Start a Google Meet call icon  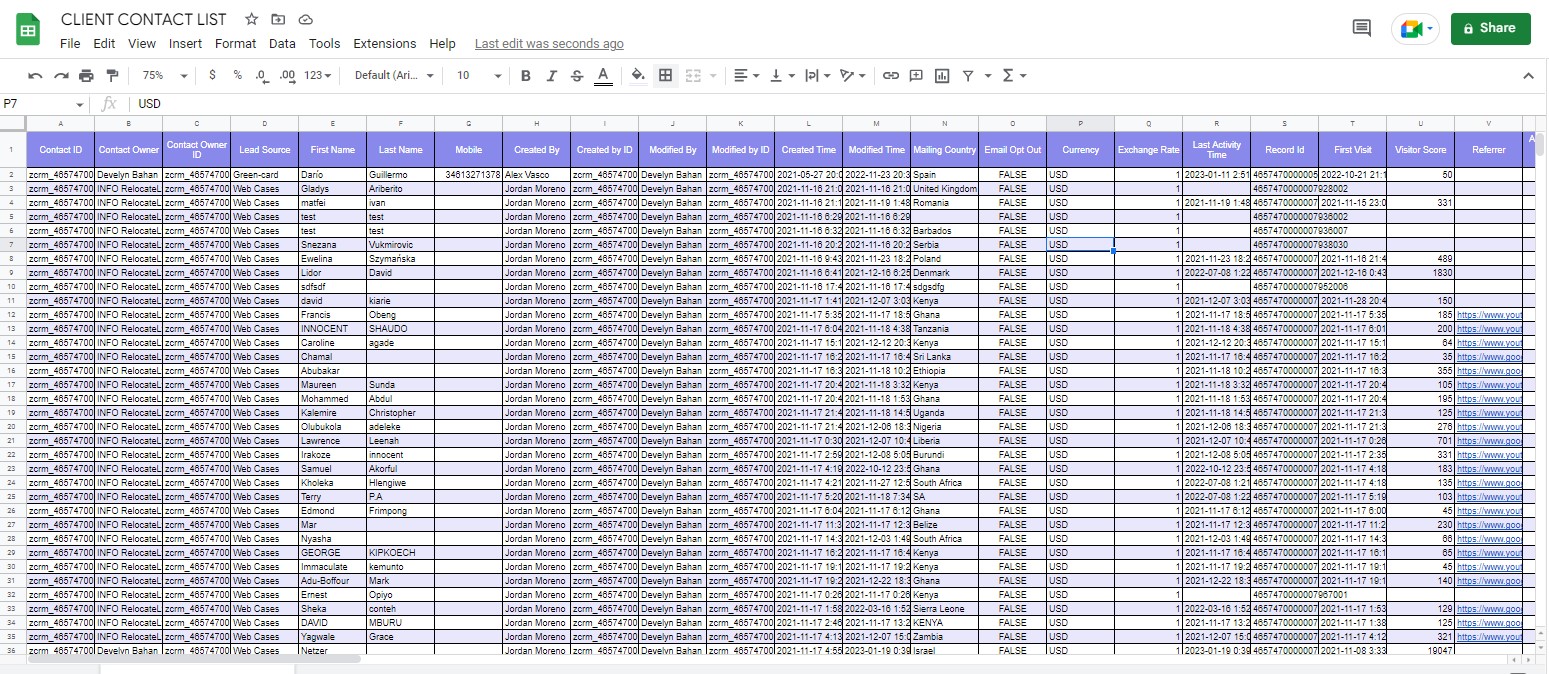[1416, 29]
